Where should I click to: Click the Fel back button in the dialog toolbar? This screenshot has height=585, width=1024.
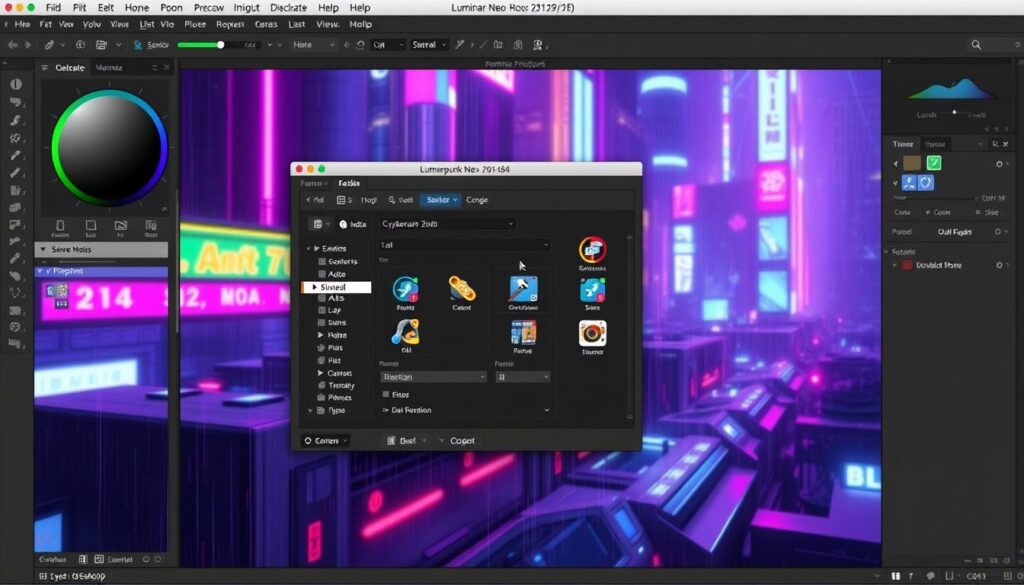point(315,200)
